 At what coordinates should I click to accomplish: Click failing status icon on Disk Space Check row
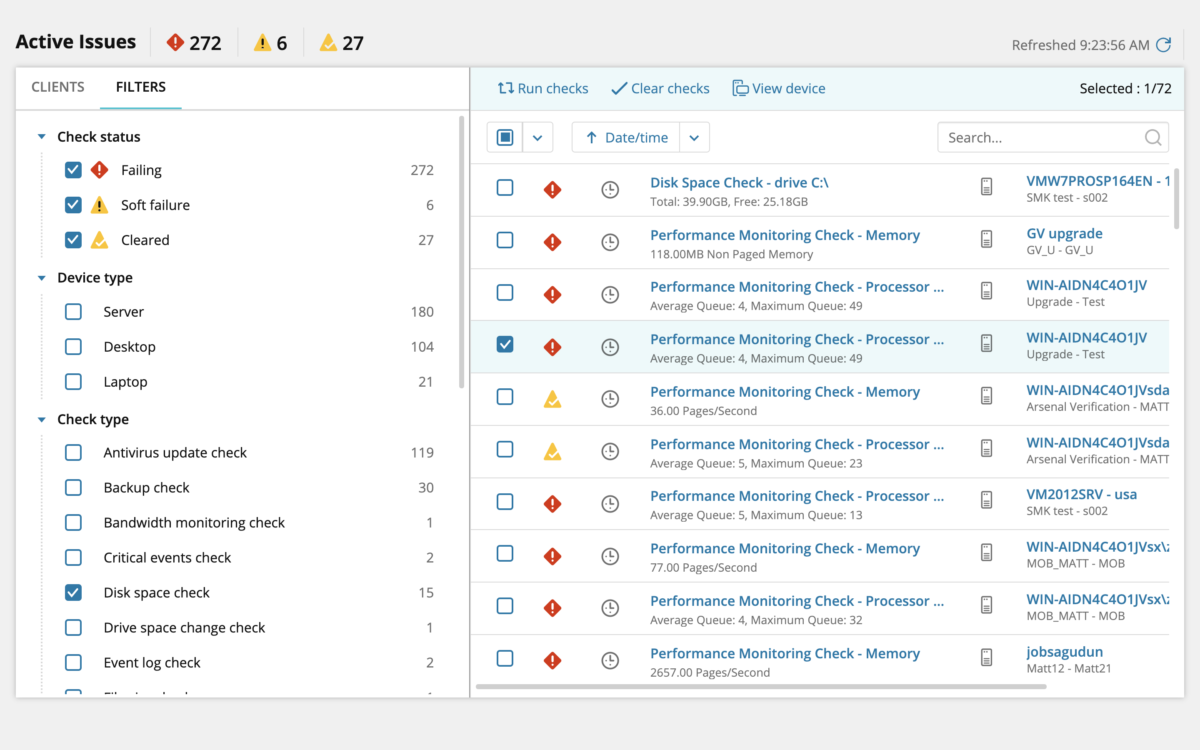[552, 189]
